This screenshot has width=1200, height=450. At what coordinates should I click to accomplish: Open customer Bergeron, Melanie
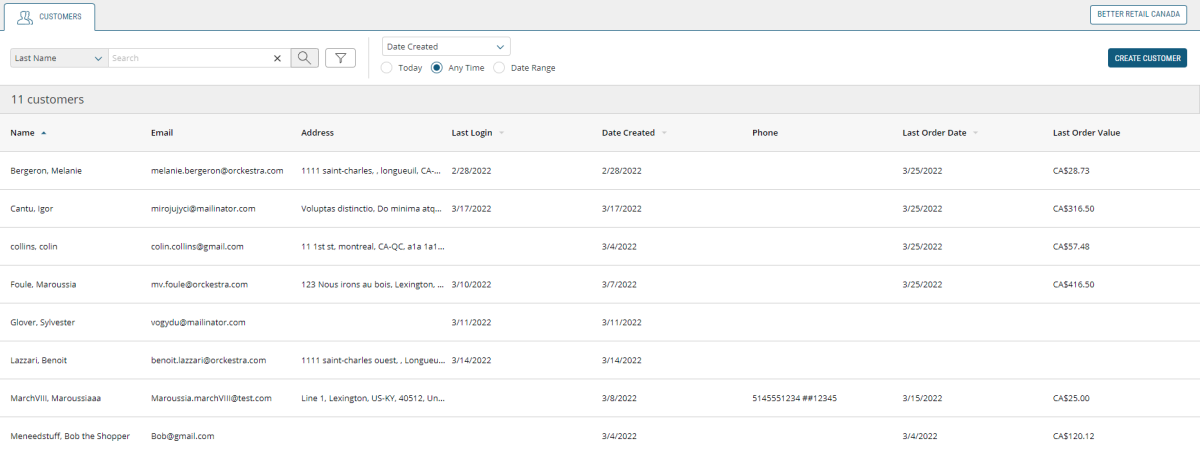pyautogui.click(x=46, y=171)
